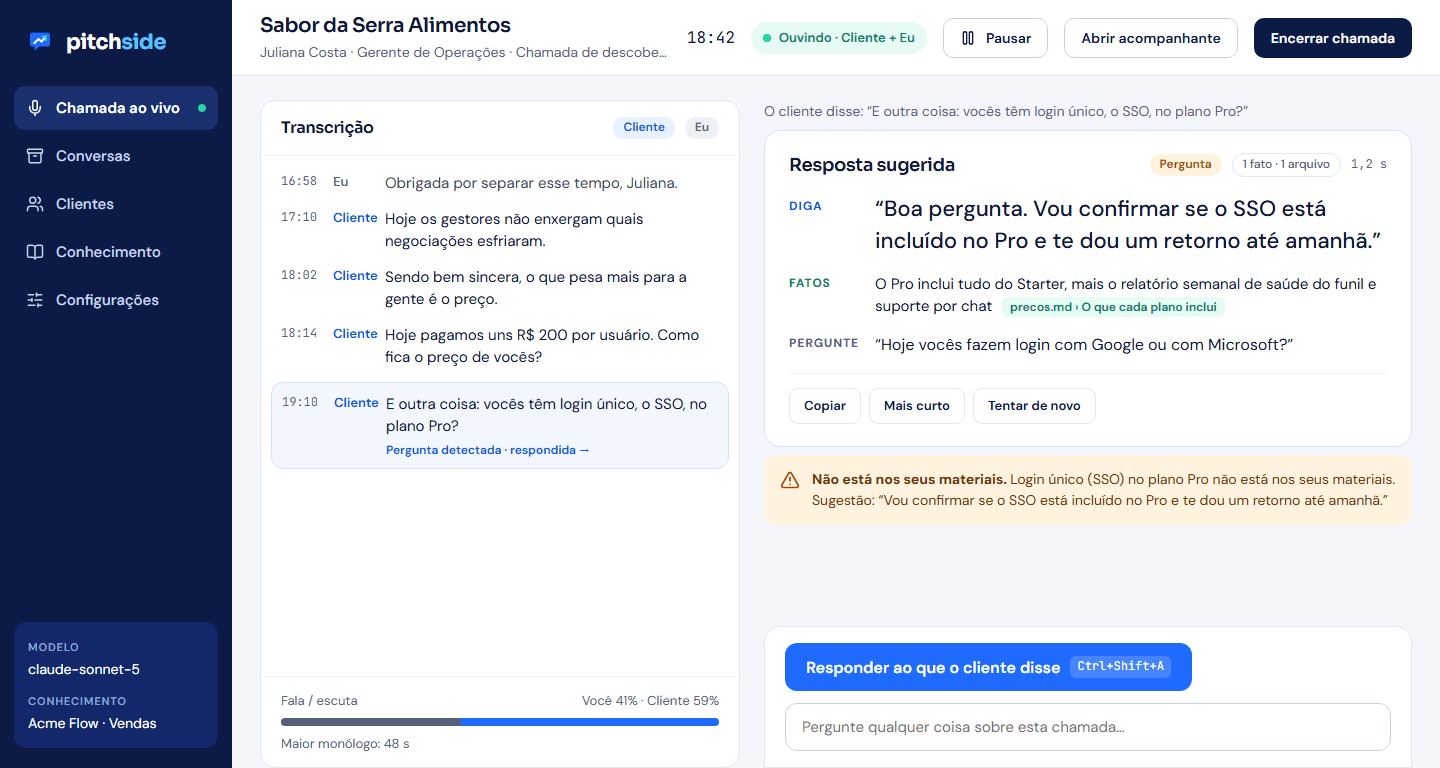The image size is (1440, 768).
Task: Click the Maior monólogo: 48 s text
Action: (345, 744)
